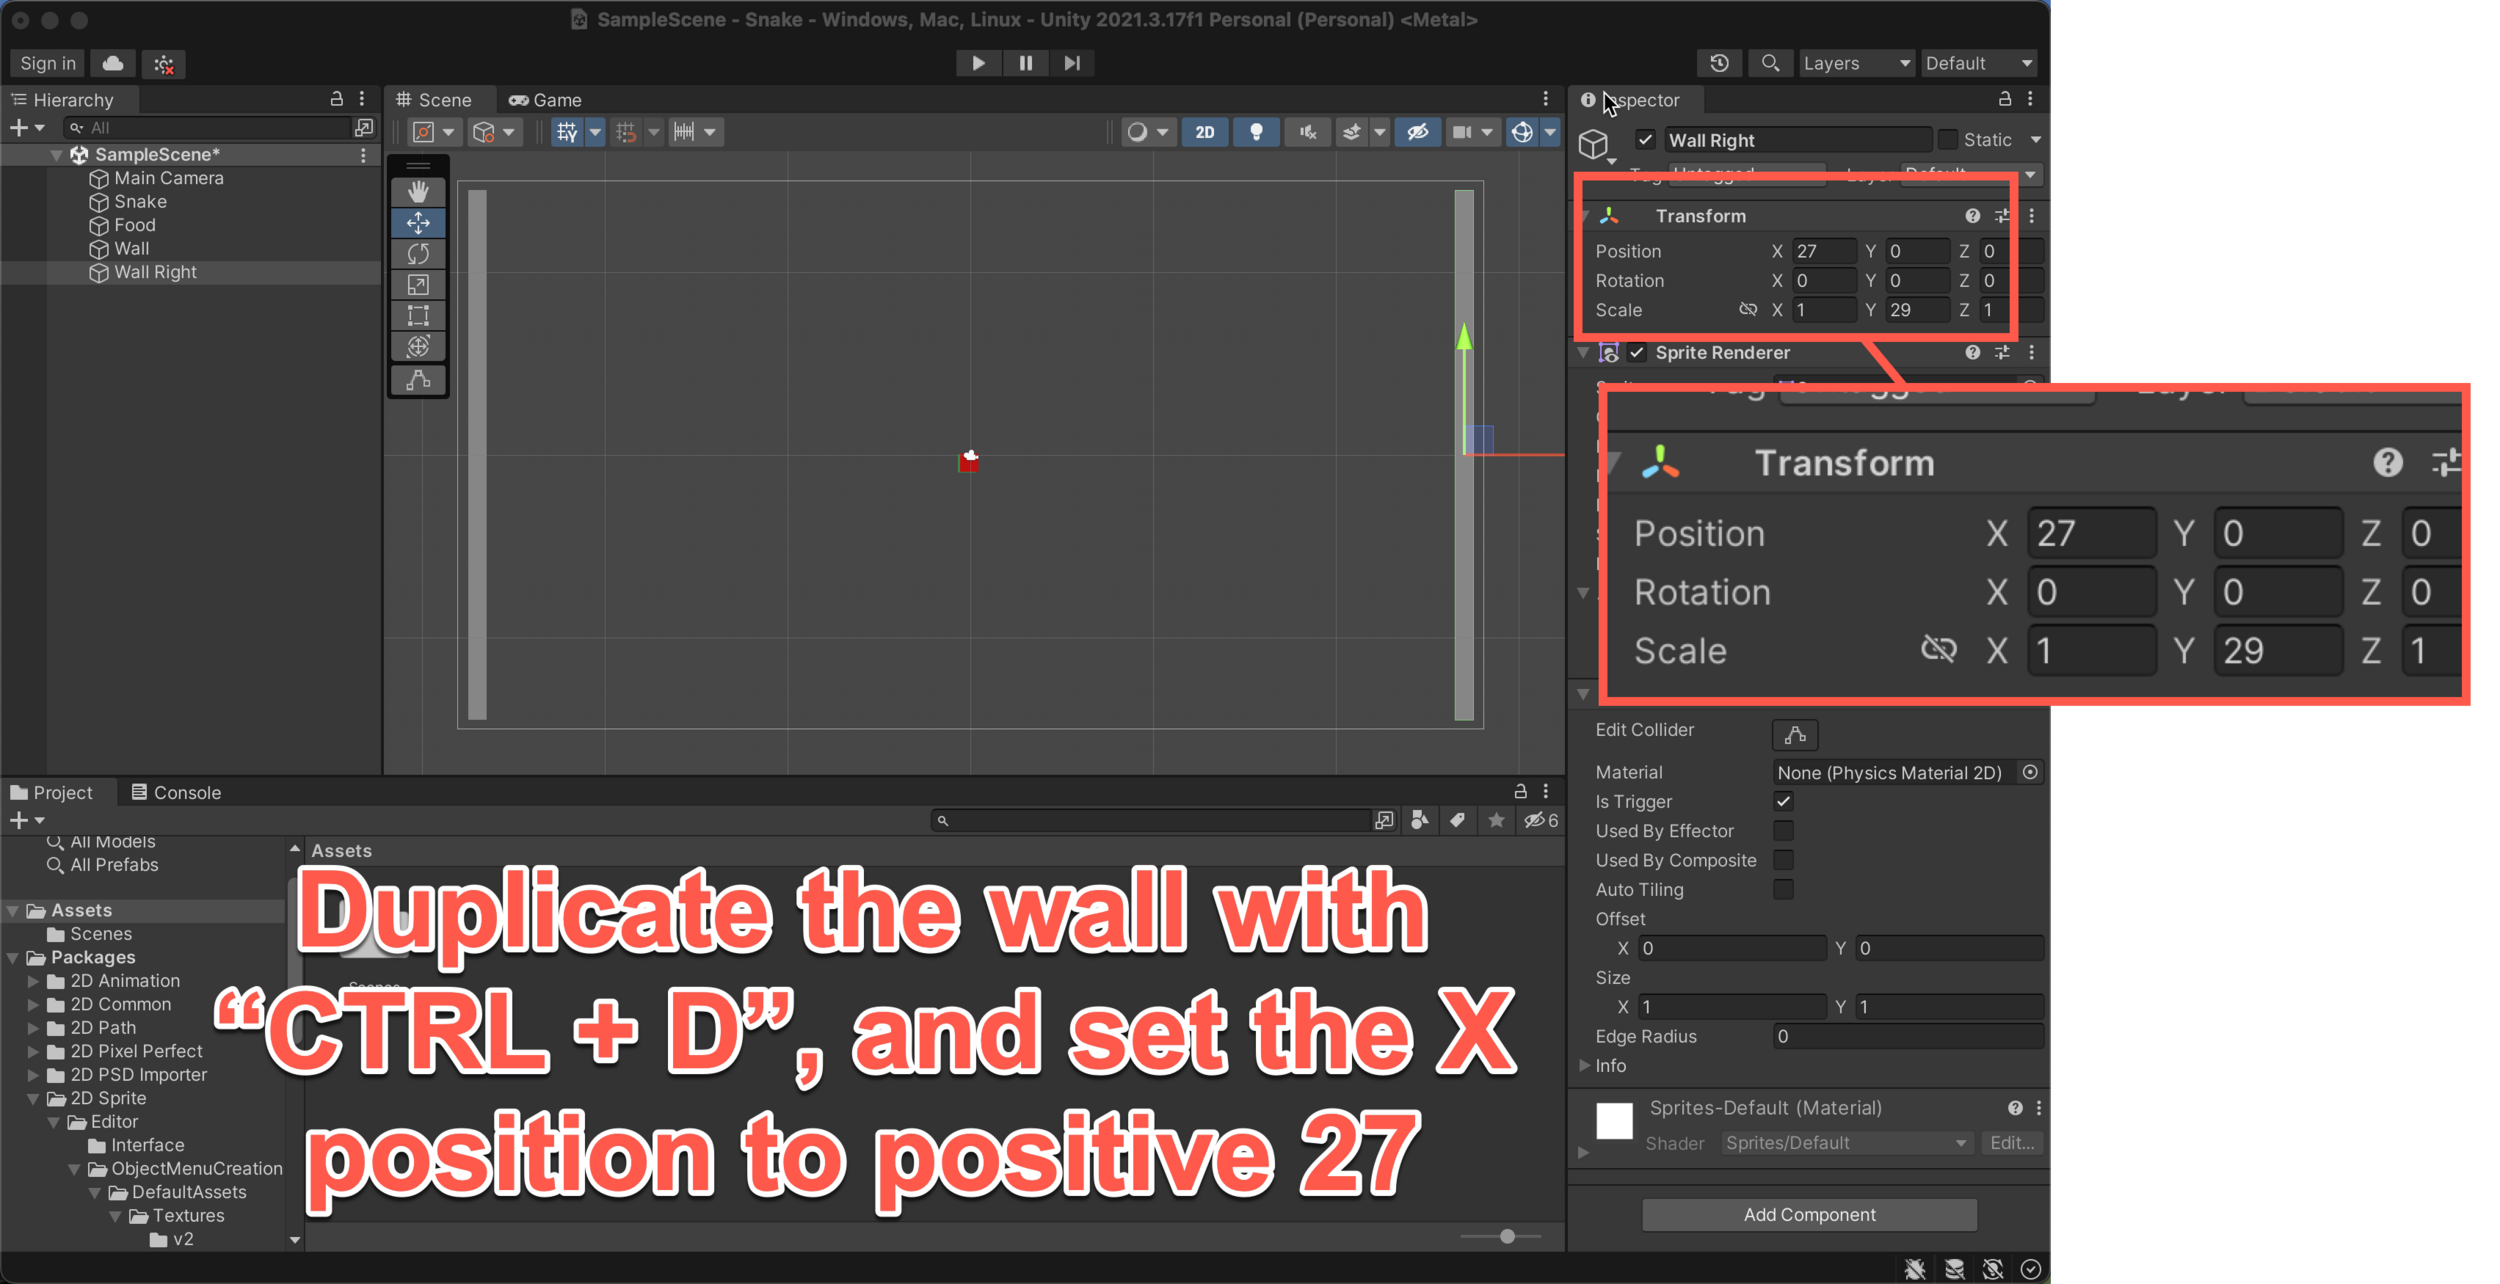Click the Add Component button
Image resolution: width=2500 pixels, height=1284 pixels.
(1808, 1214)
